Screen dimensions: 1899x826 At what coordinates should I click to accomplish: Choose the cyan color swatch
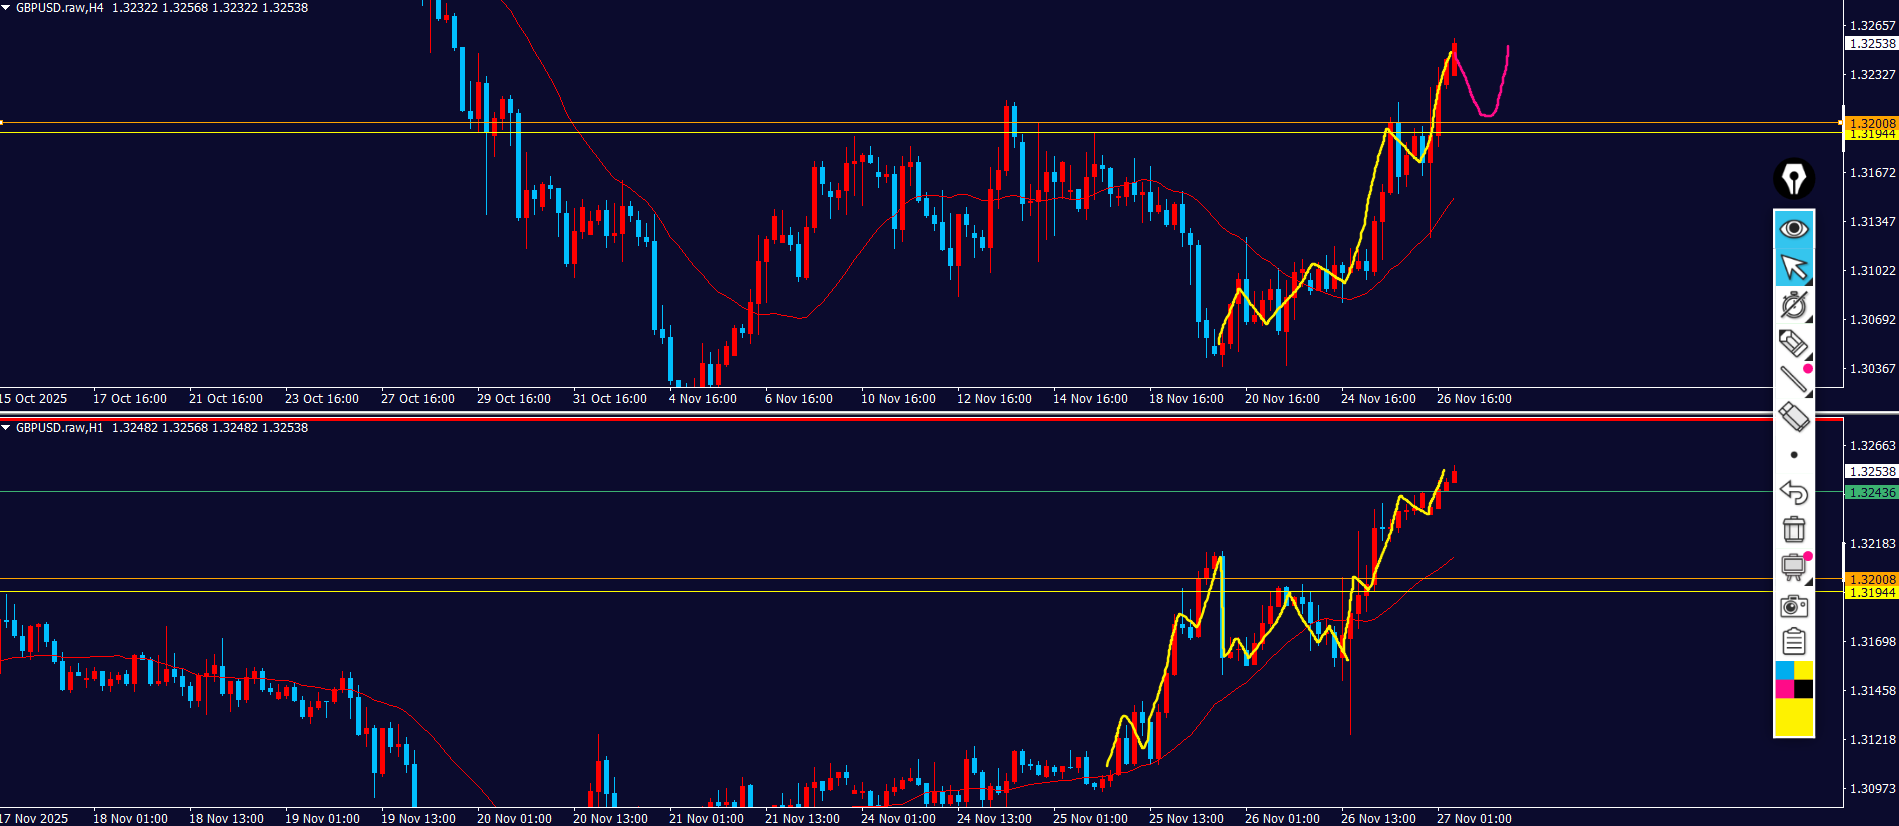[x=1784, y=670]
